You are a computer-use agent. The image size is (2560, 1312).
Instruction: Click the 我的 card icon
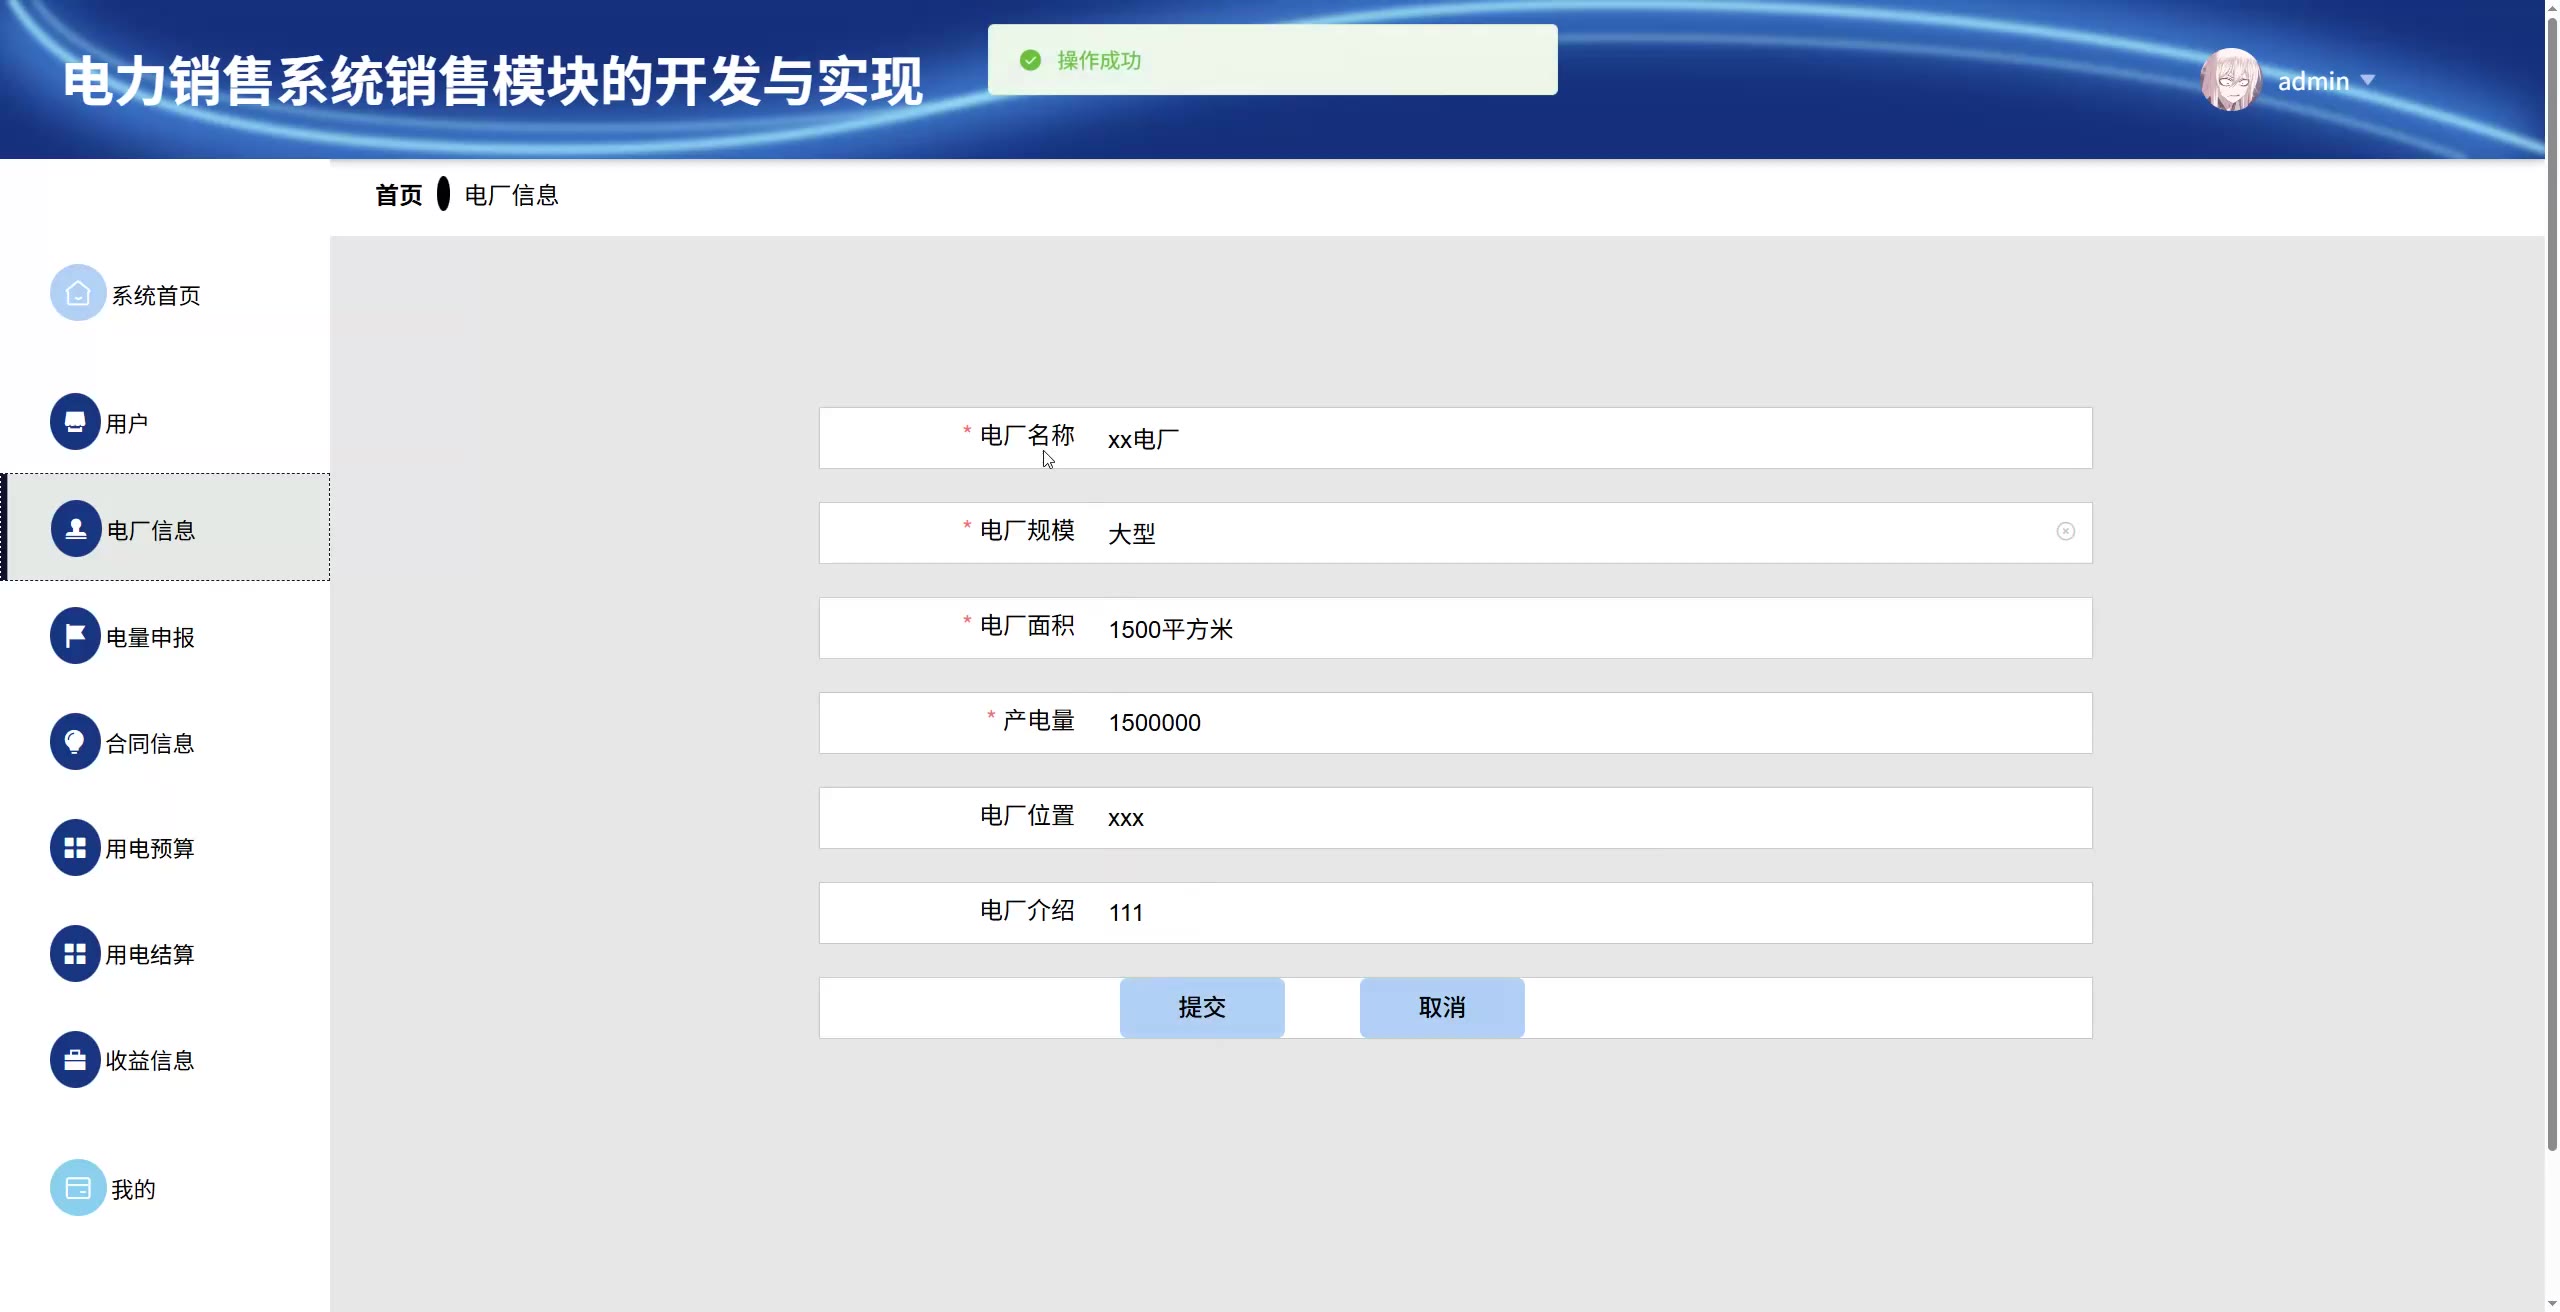pyautogui.click(x=78, y=1188)
